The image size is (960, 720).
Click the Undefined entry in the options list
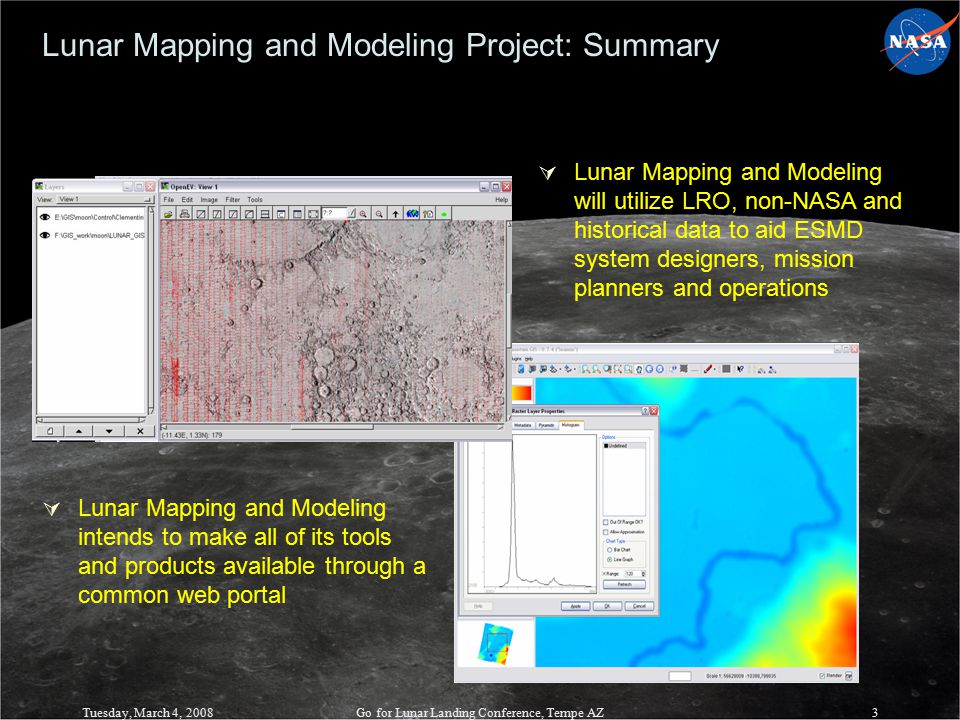624,446
